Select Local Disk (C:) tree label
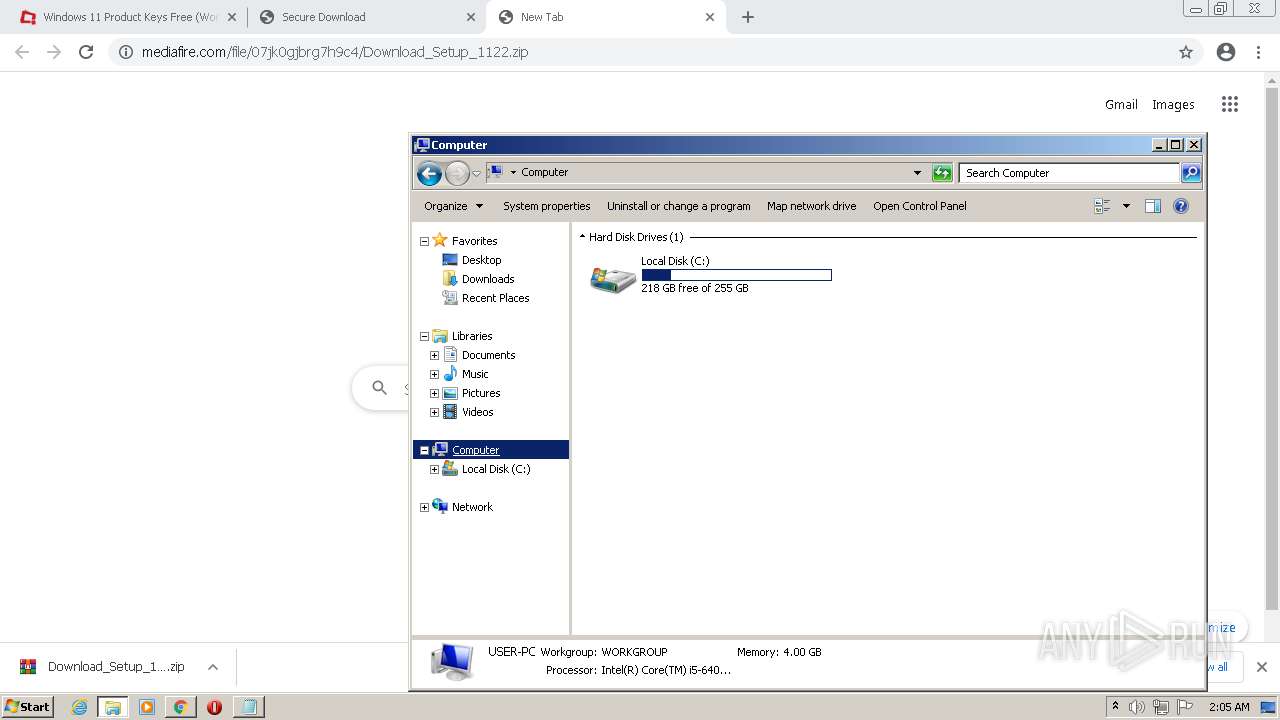Viewport: 1280px width, 720px height. click(496, 469)
